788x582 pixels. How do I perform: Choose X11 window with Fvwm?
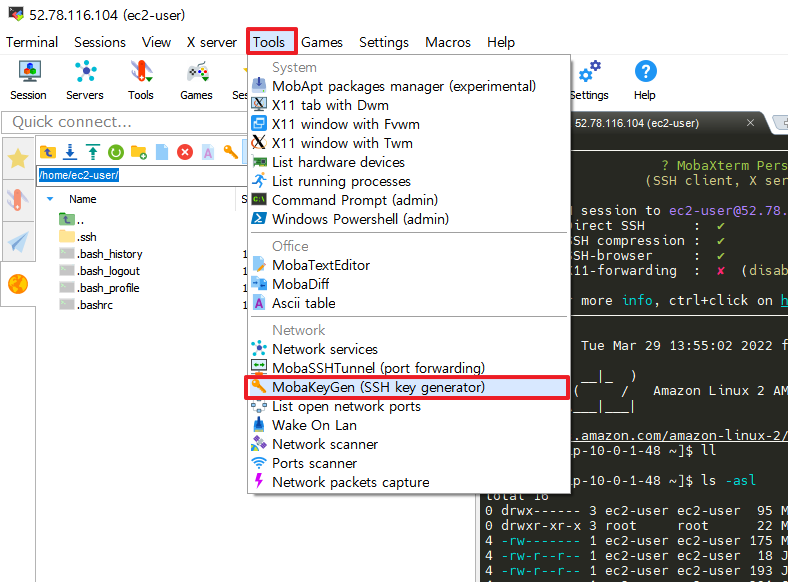pyautogui.click(x=408, y=124)
